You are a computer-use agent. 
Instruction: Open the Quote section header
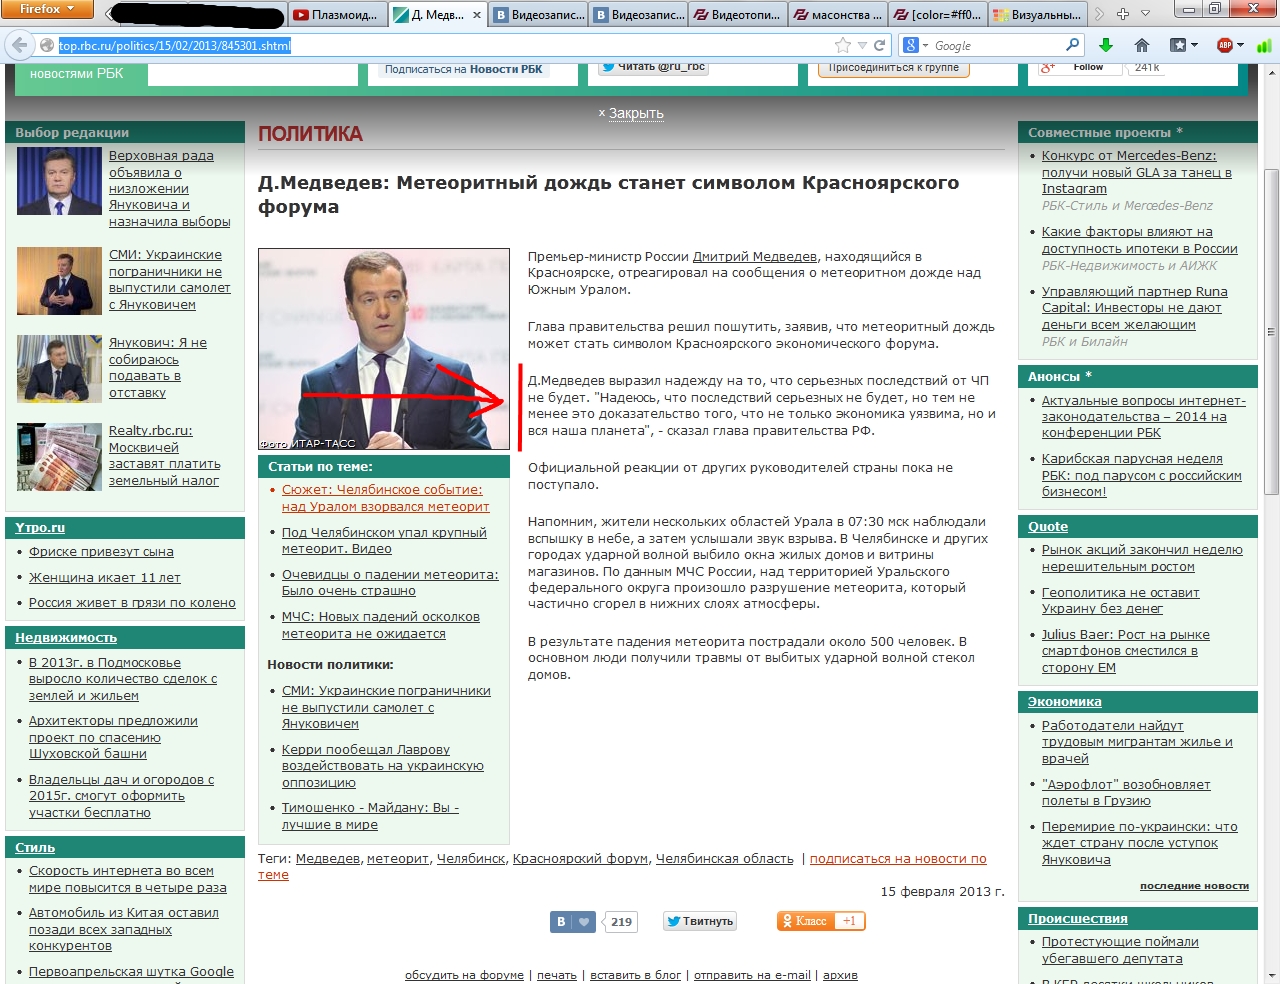click(x=1048, y=526)
